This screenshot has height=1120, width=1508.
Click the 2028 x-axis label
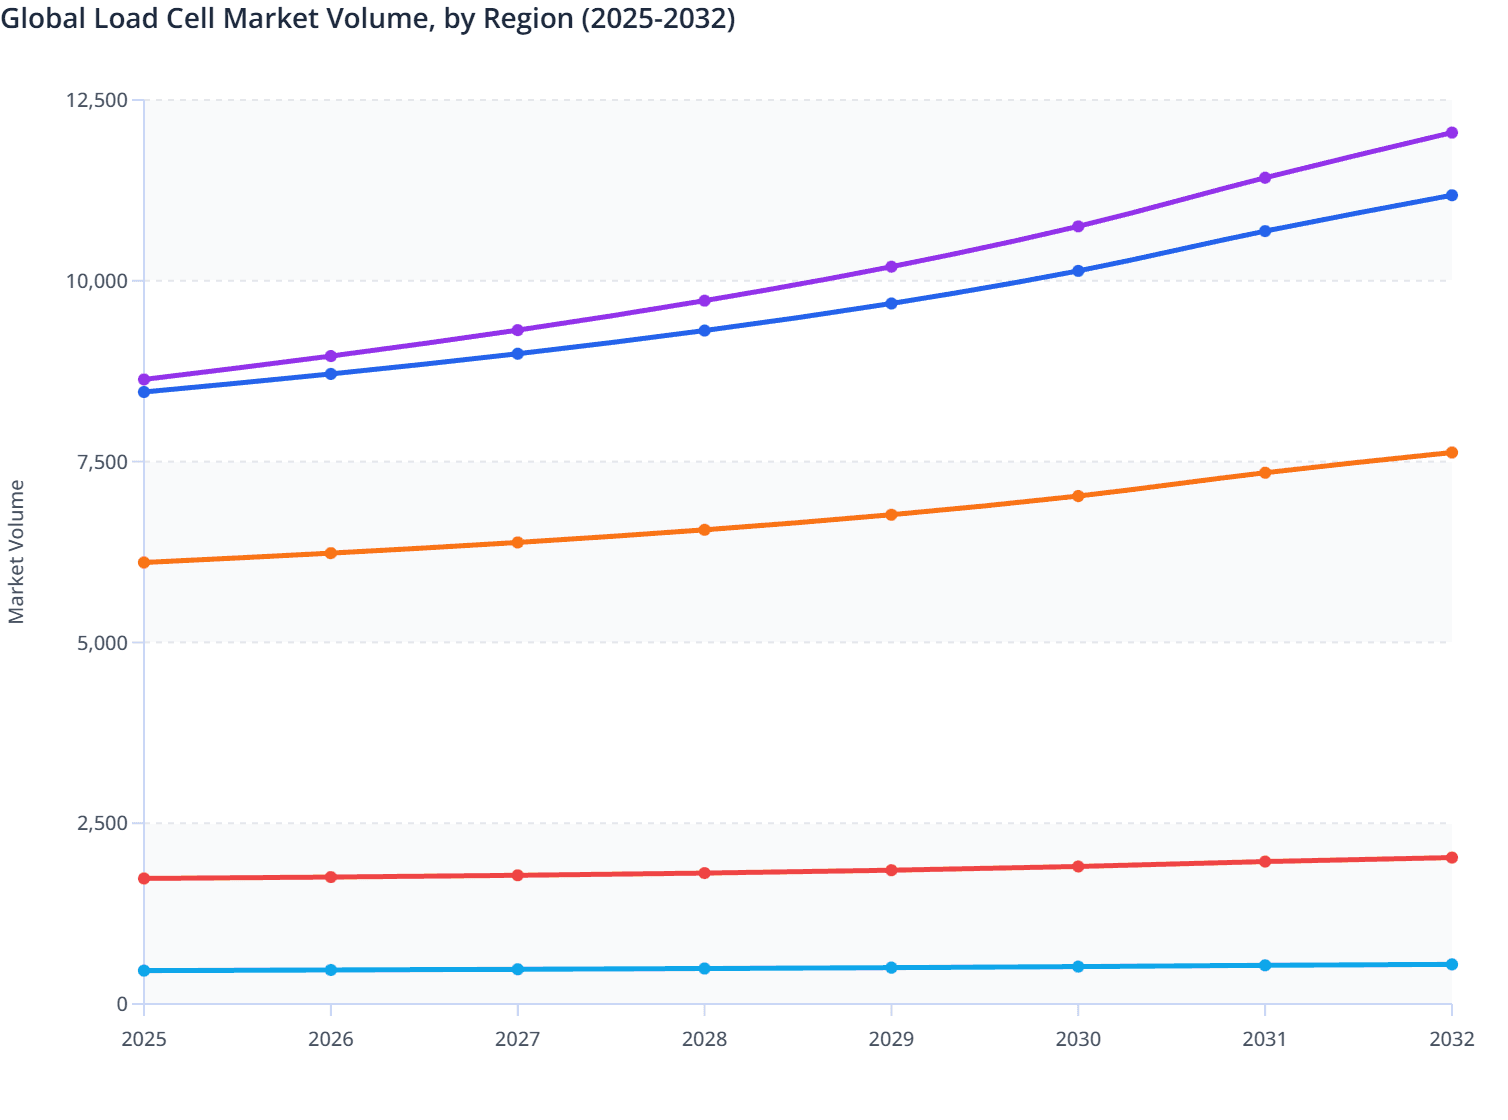pos(704,1040)
